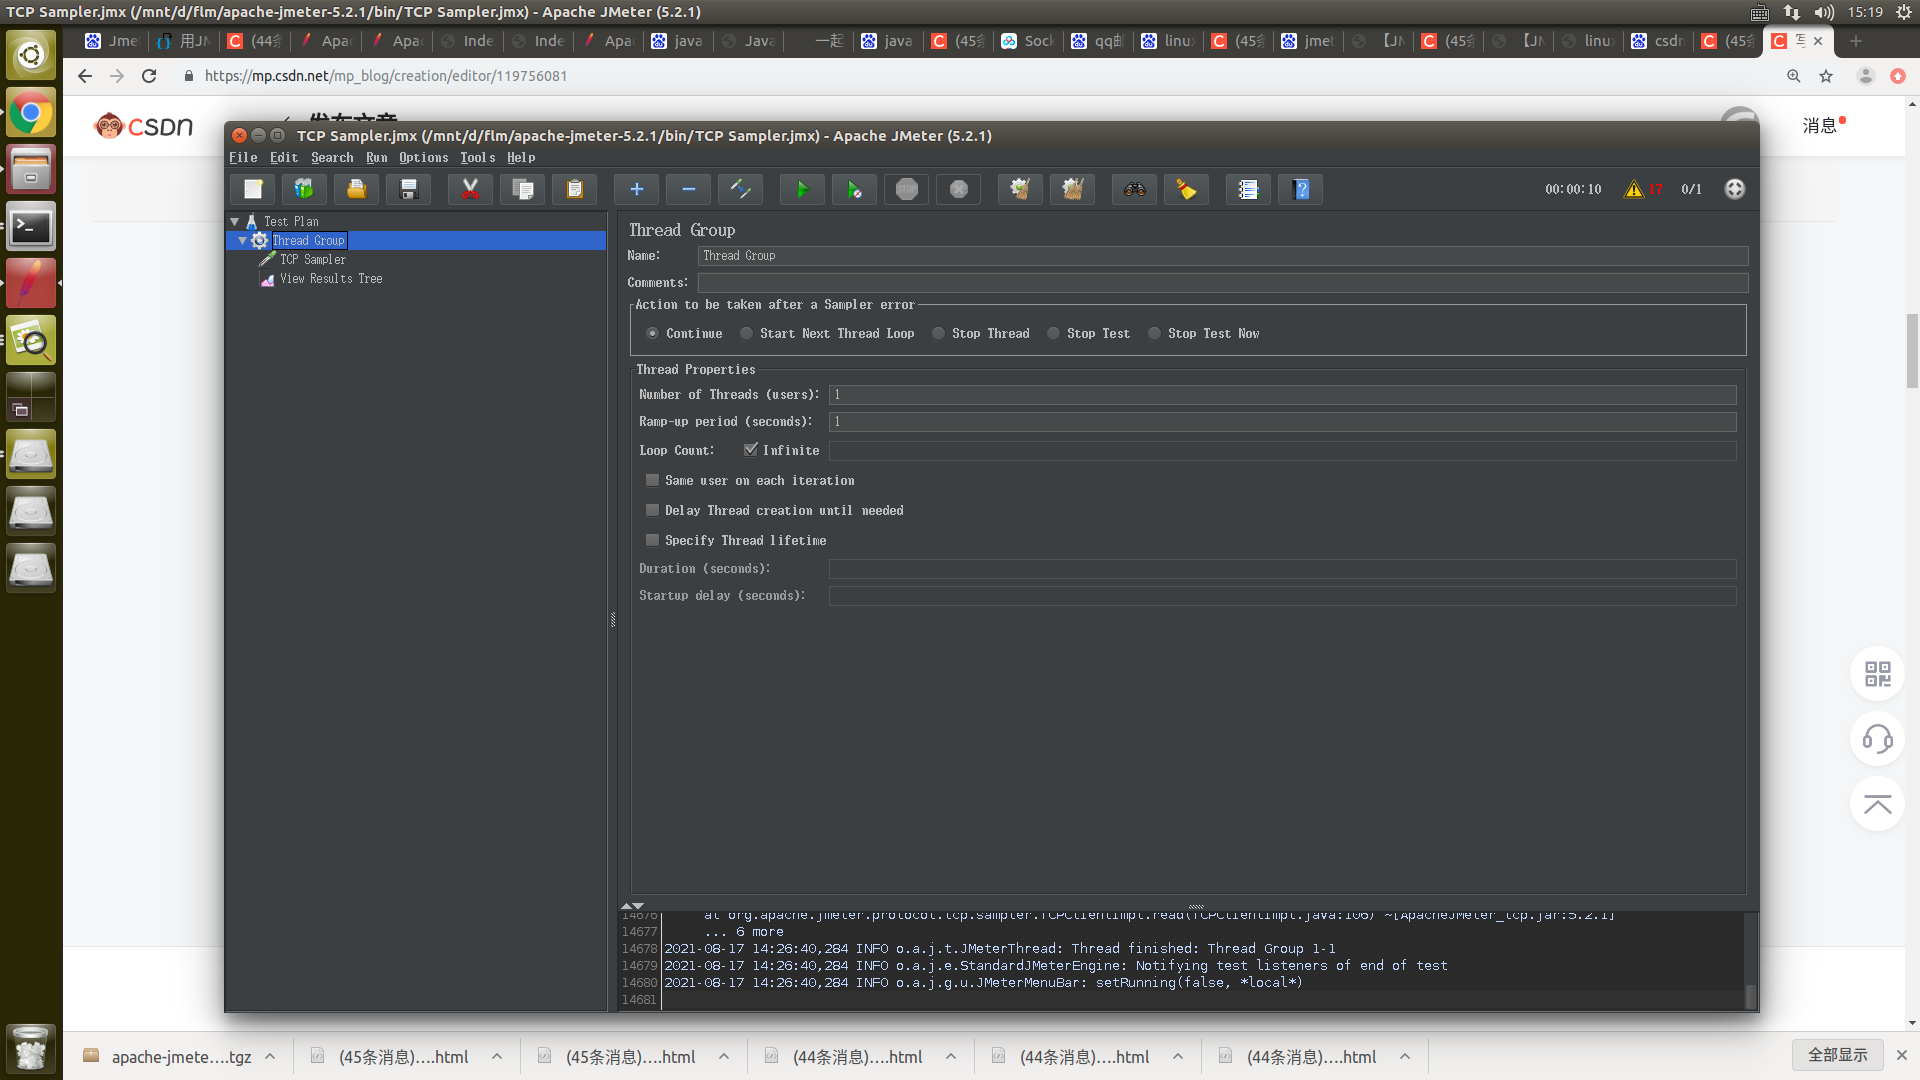This screenshot has width=1920, height=1080.
Task: Click the binoculars Search icon
Action: [1134, 189]
